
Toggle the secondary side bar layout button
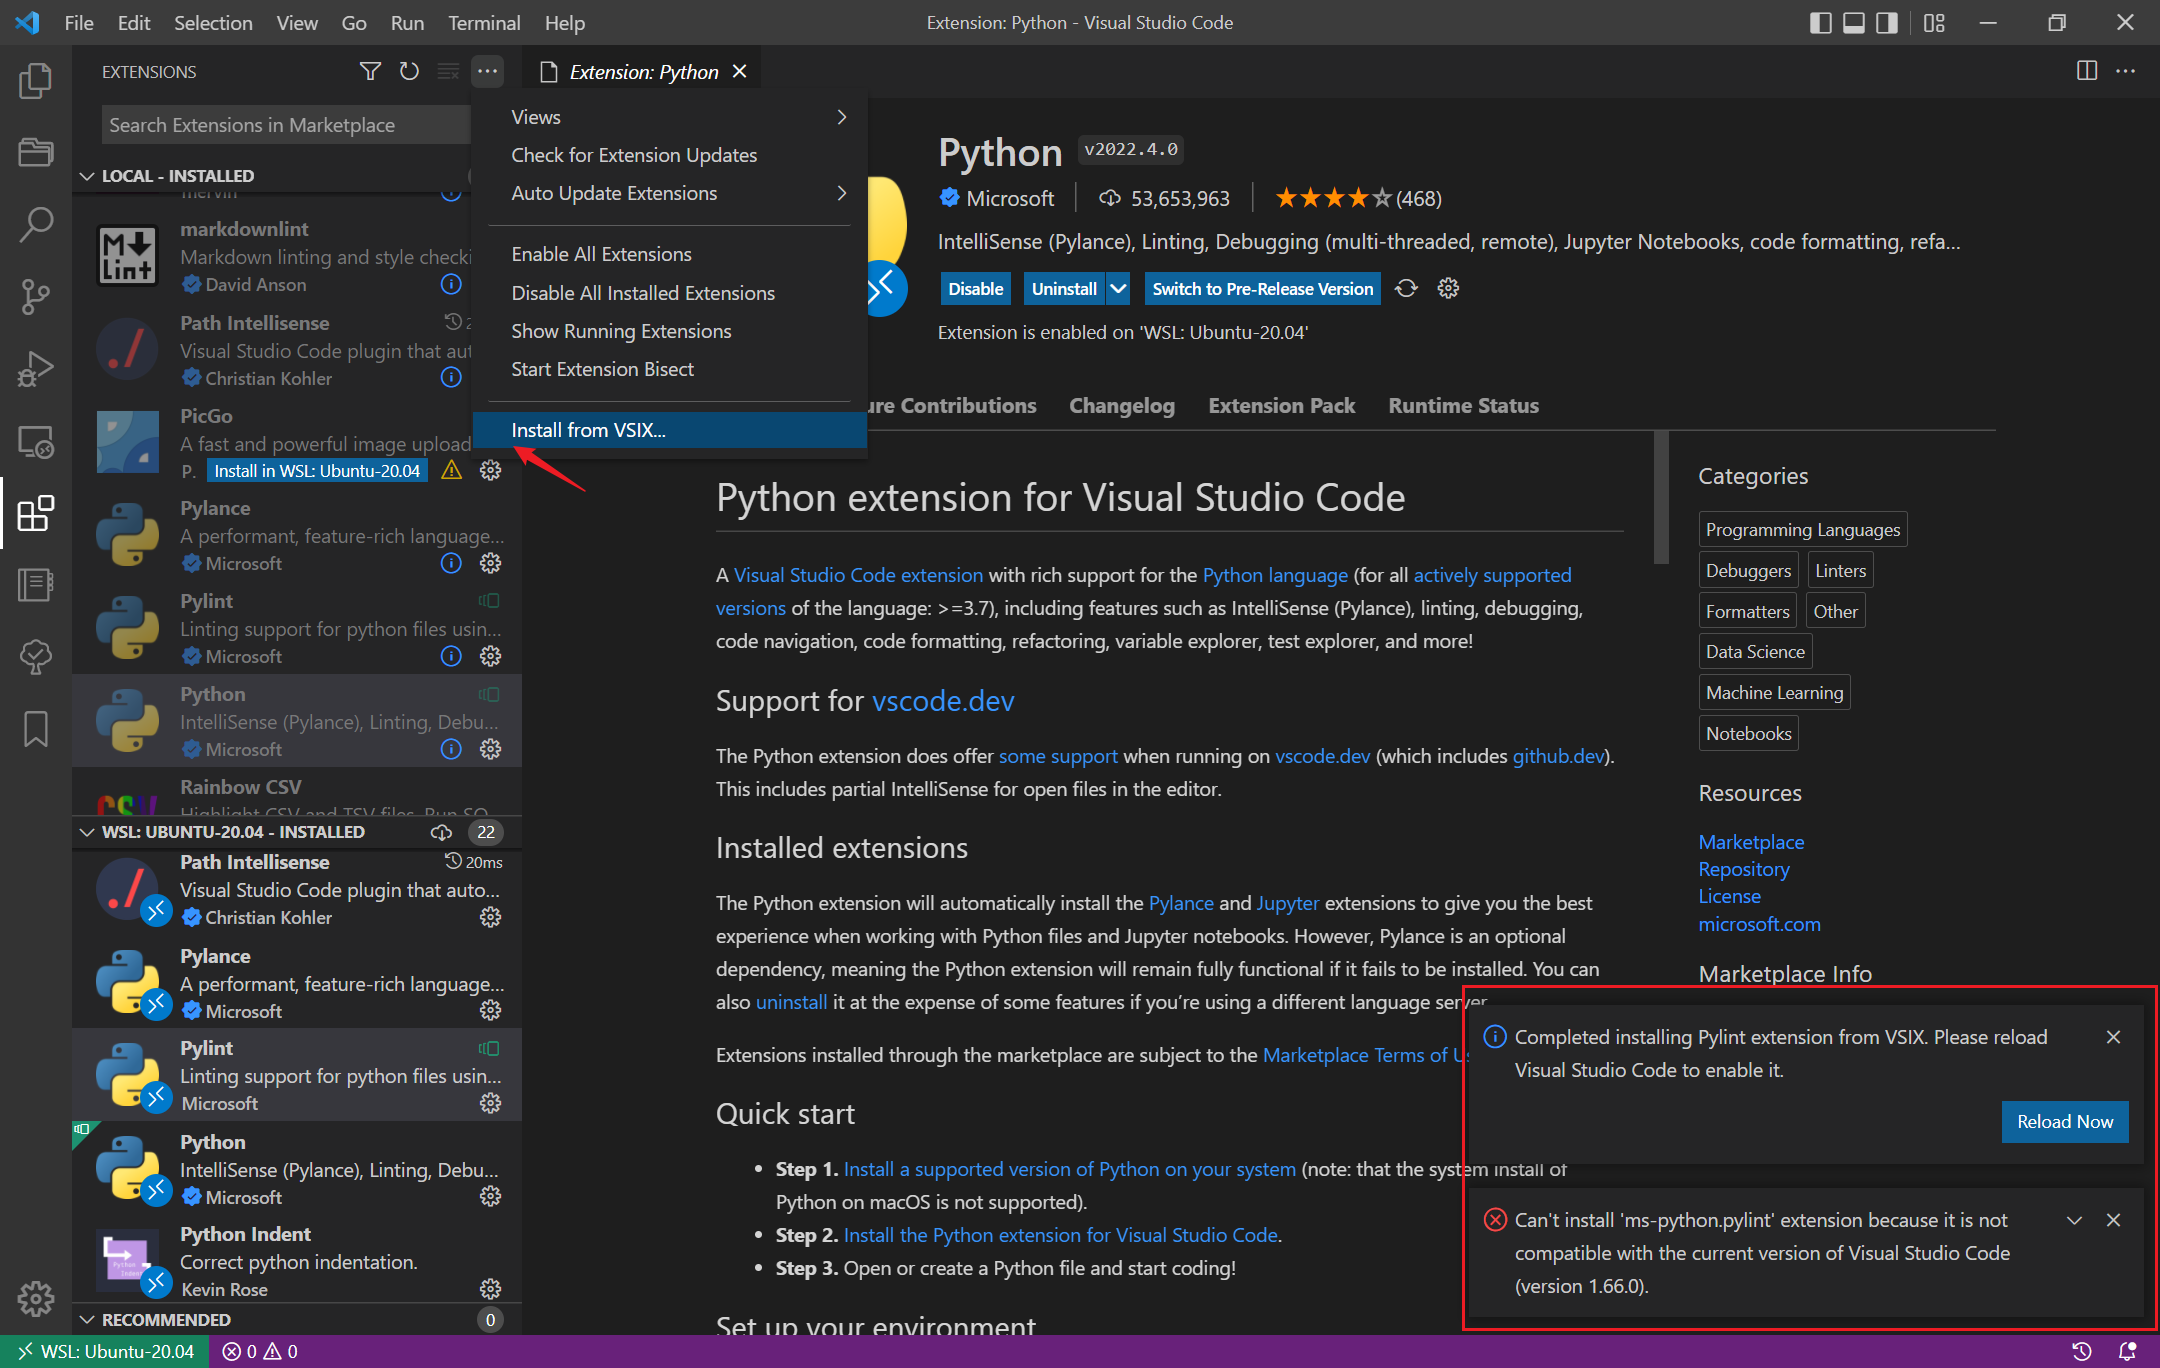[x=1887, y=23]
